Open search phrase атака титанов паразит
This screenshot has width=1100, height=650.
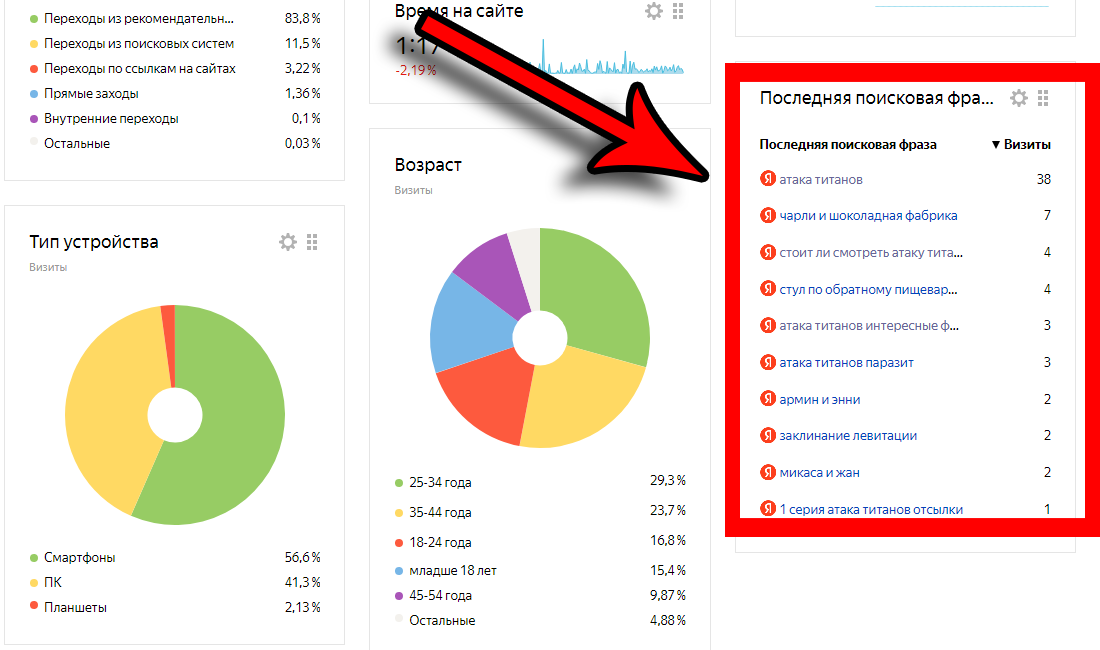(x=847, y=363)
